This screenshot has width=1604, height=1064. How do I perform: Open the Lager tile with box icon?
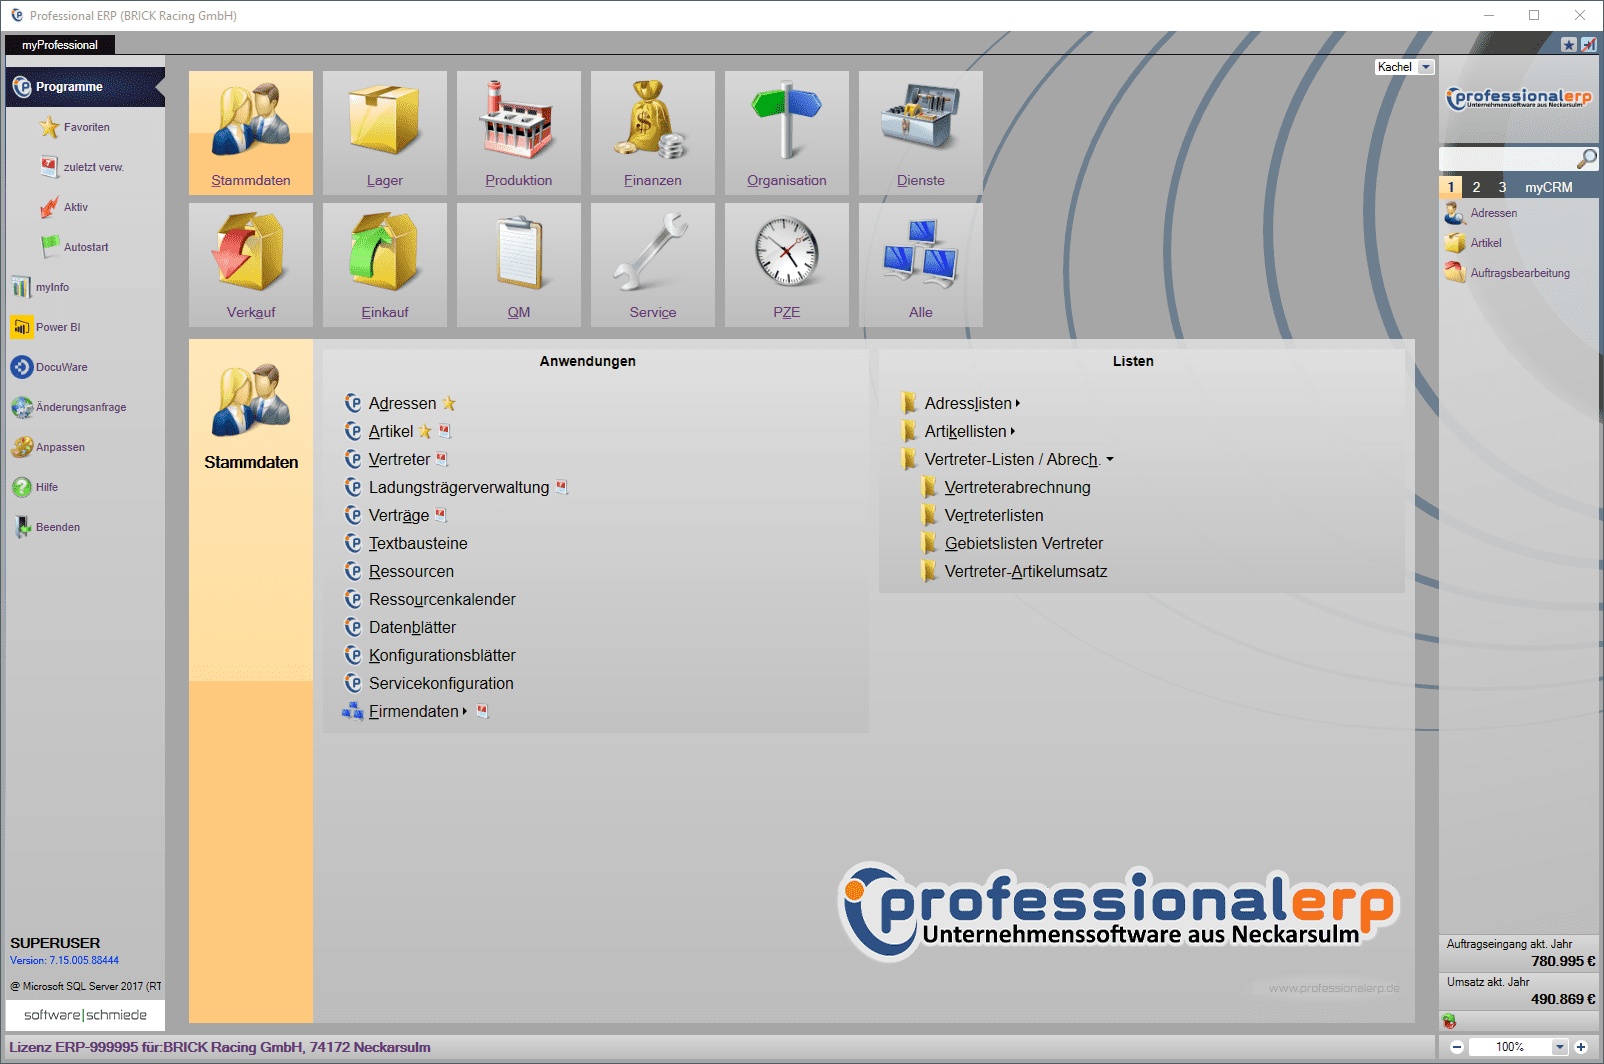[x=385, y=133]
